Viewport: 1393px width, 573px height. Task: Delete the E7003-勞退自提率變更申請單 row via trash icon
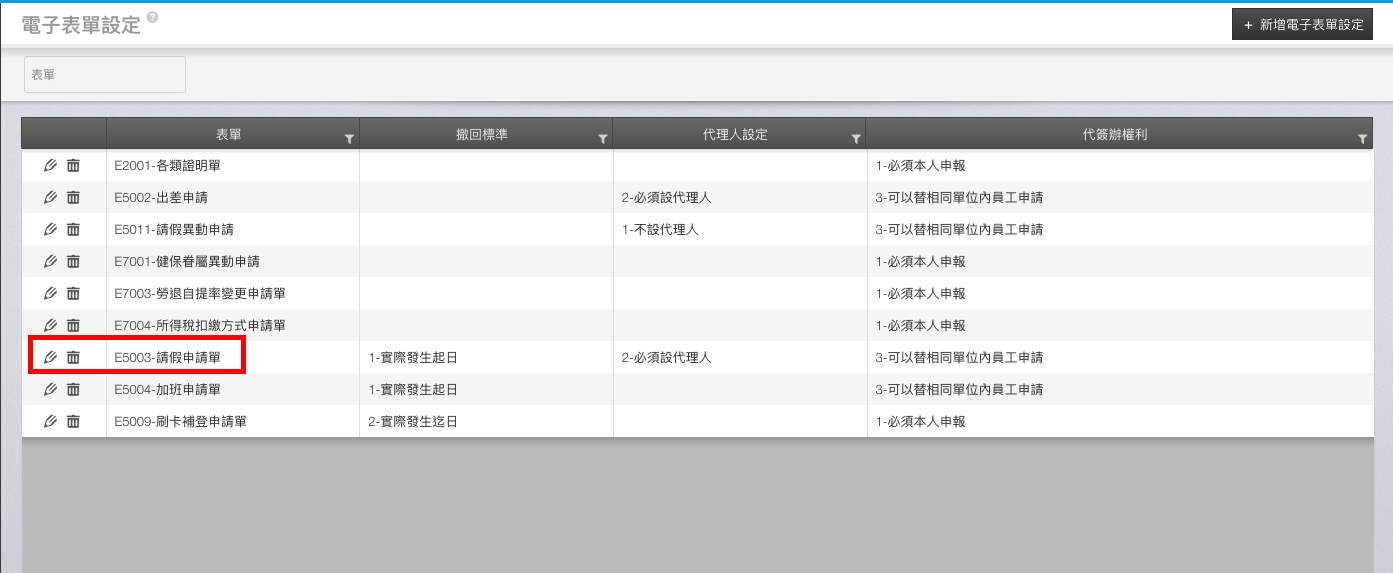(73, 293)
